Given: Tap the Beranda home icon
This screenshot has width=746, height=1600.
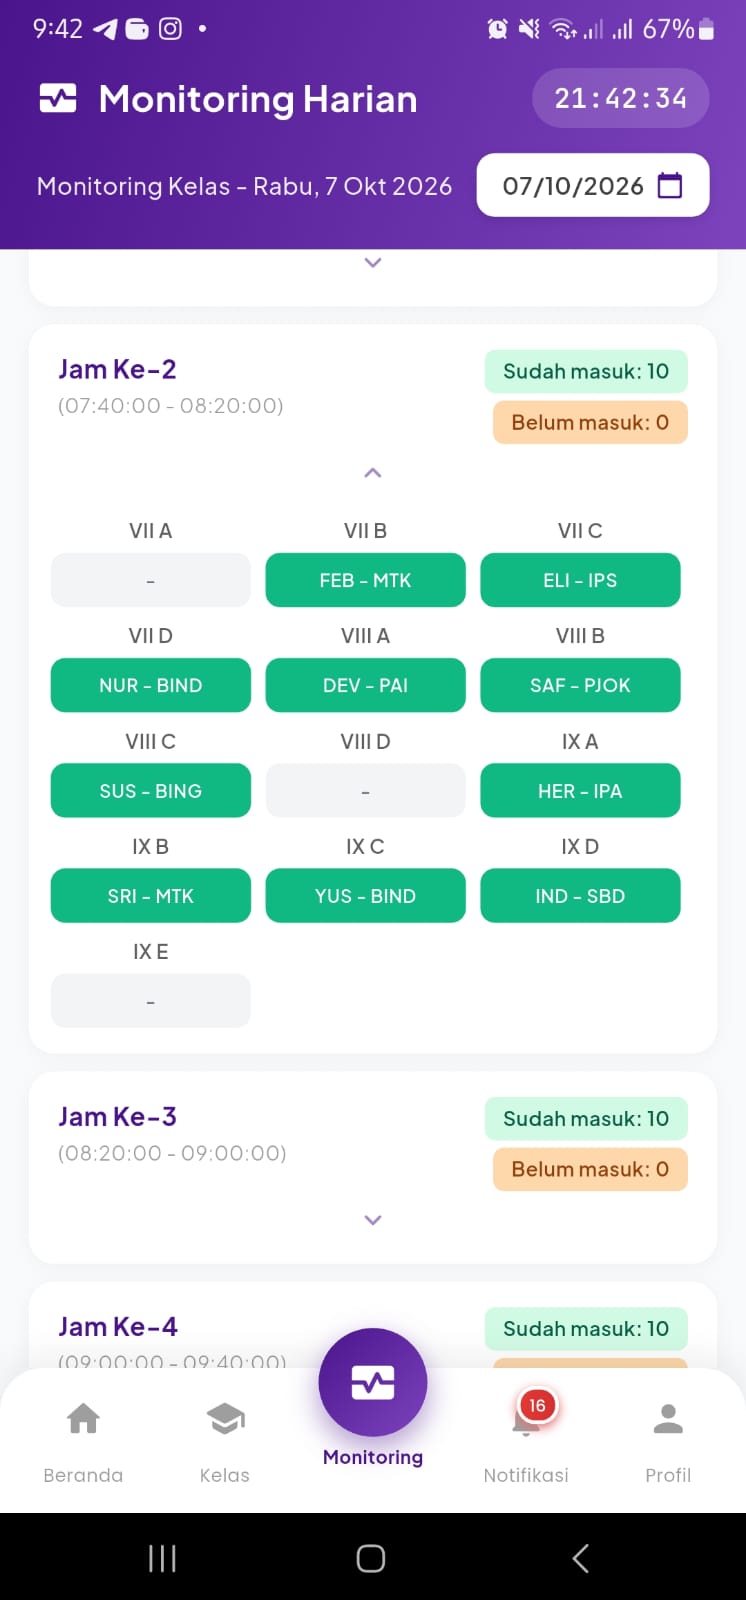Looking at the screenshot, I should [x=83, y=1418].
